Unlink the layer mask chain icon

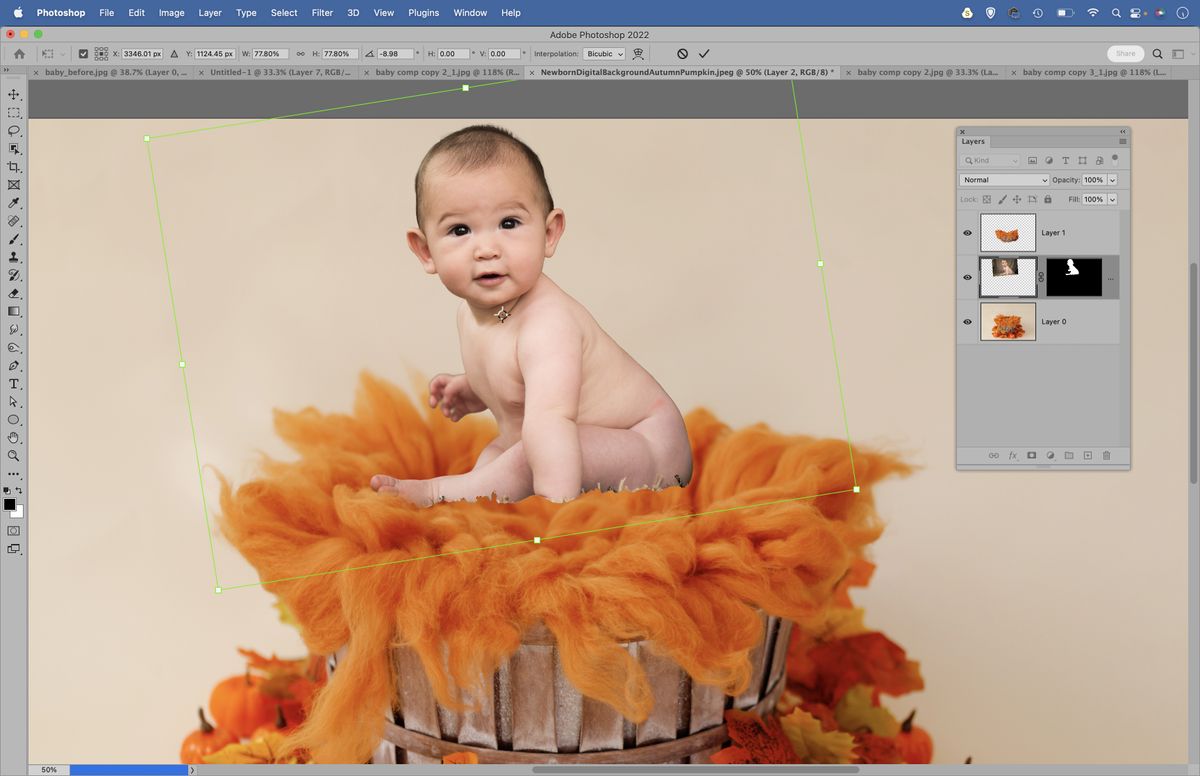[1041, 277]
